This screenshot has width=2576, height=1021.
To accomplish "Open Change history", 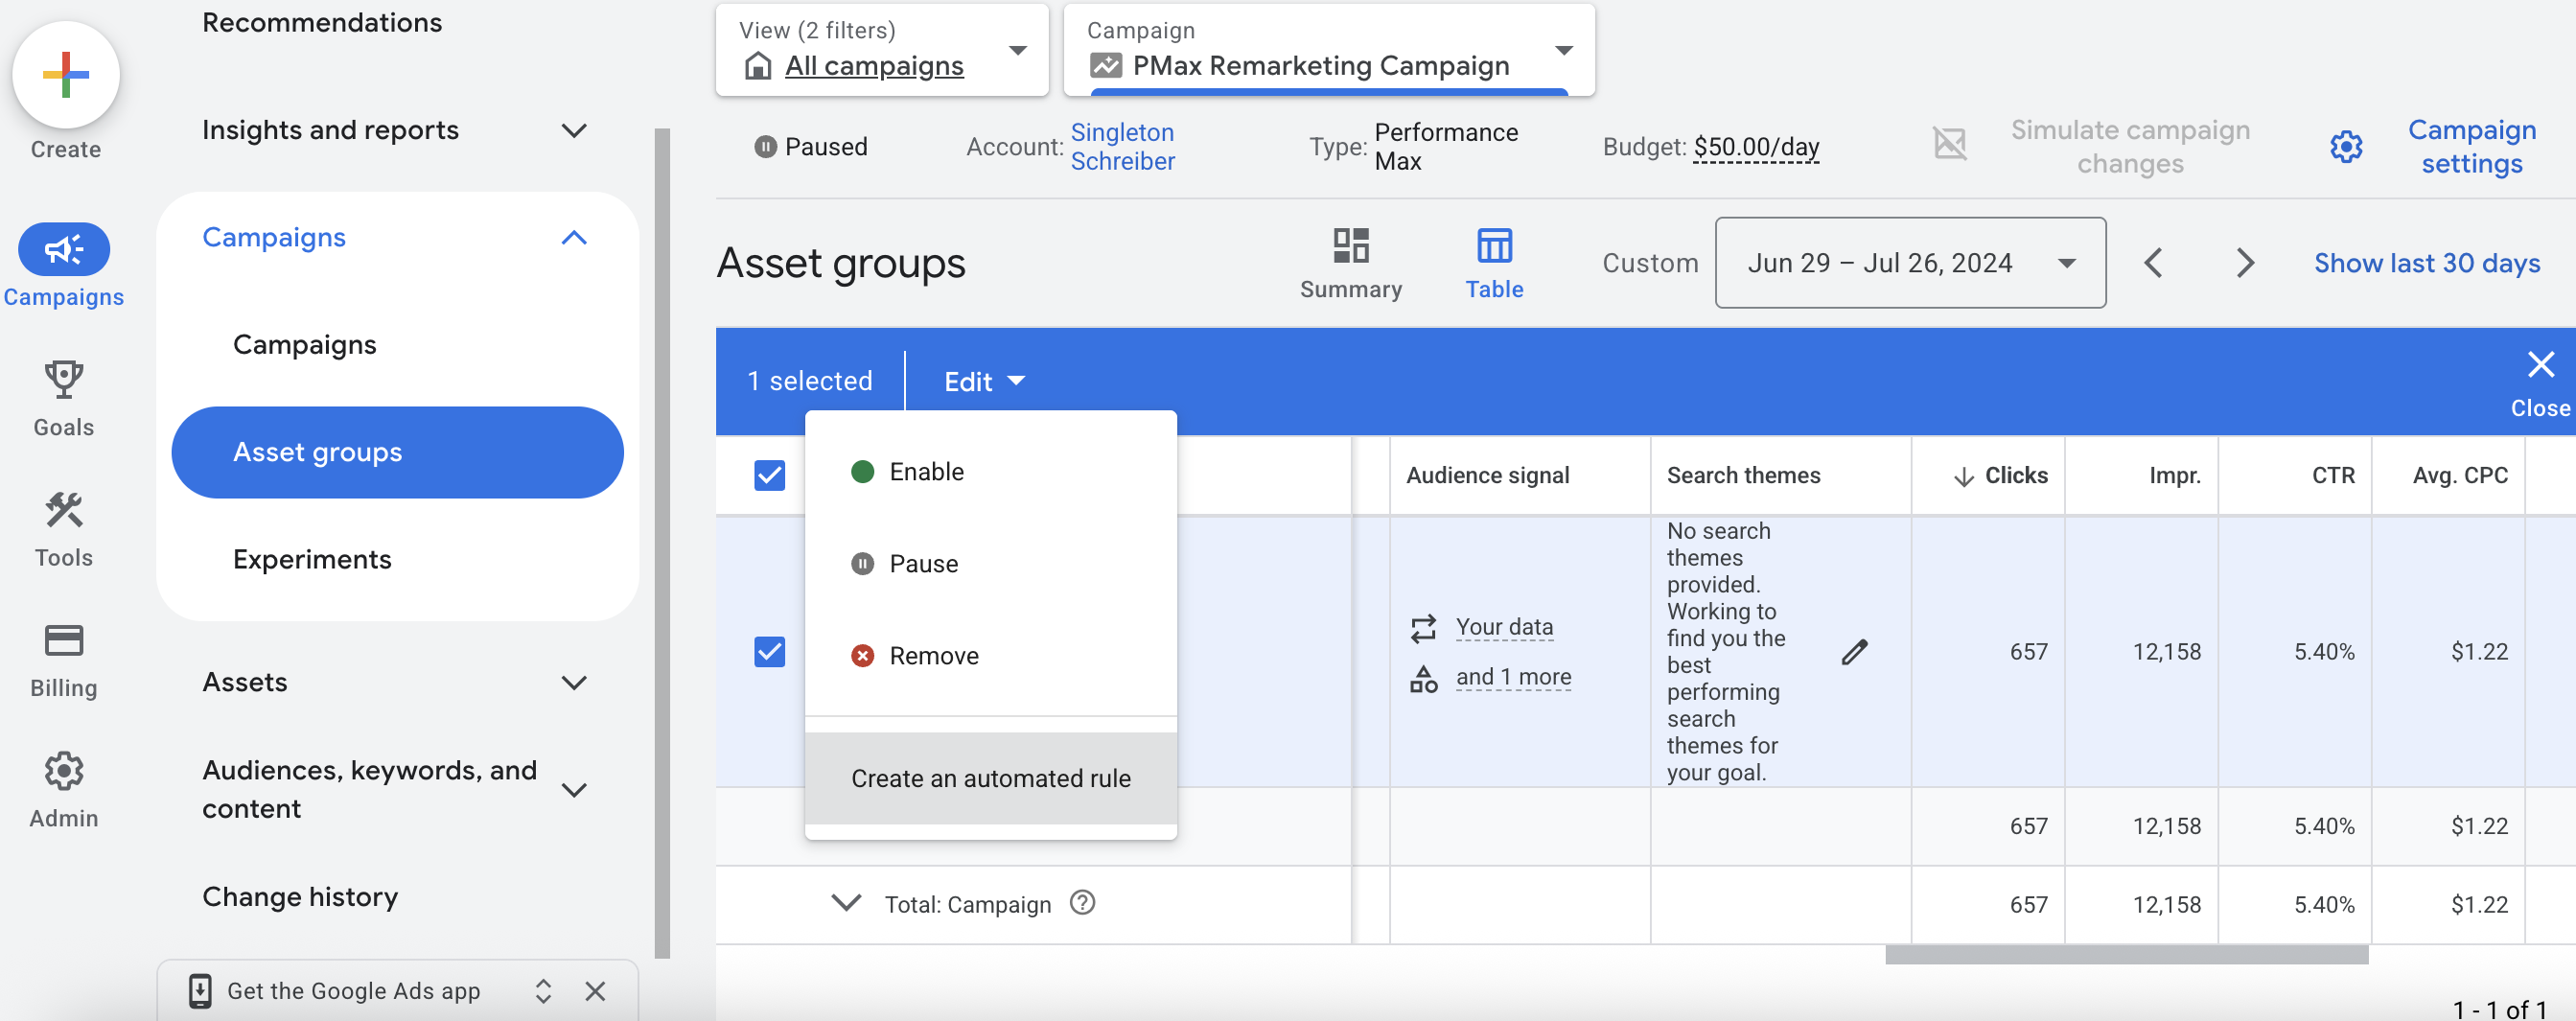I will click(300, 897).
